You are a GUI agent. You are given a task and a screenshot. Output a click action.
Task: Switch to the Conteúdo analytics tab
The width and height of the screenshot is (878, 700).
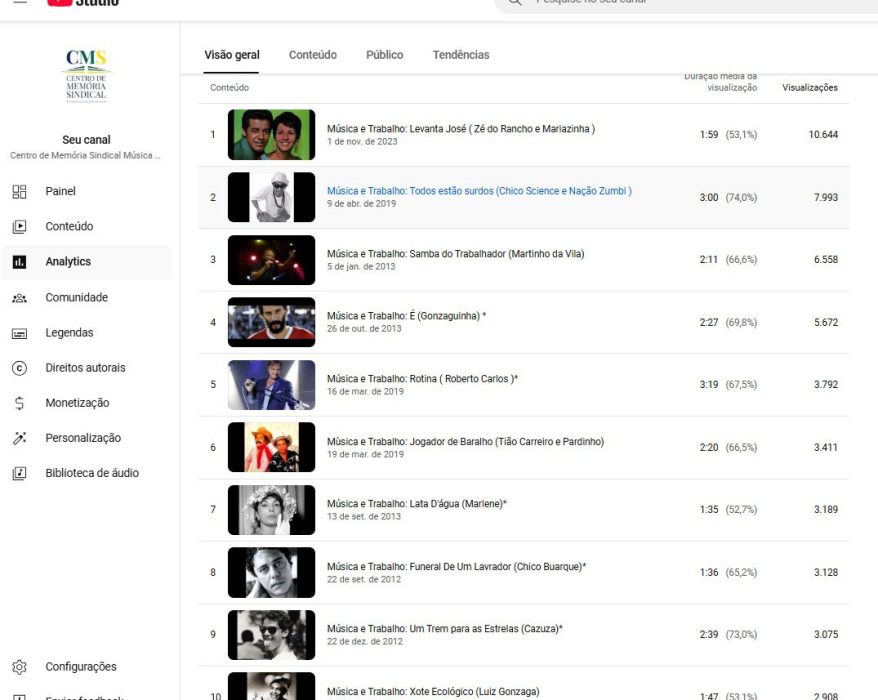click(x=312, y=55)
